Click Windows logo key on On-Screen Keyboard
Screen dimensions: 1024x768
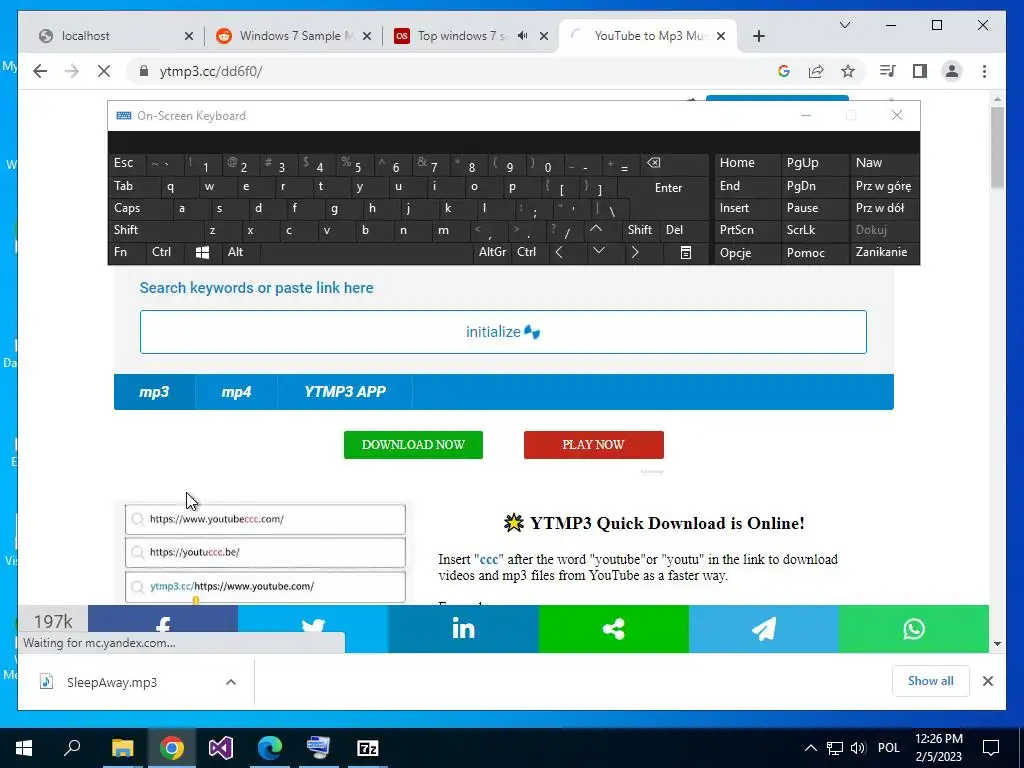pos(202,253)
